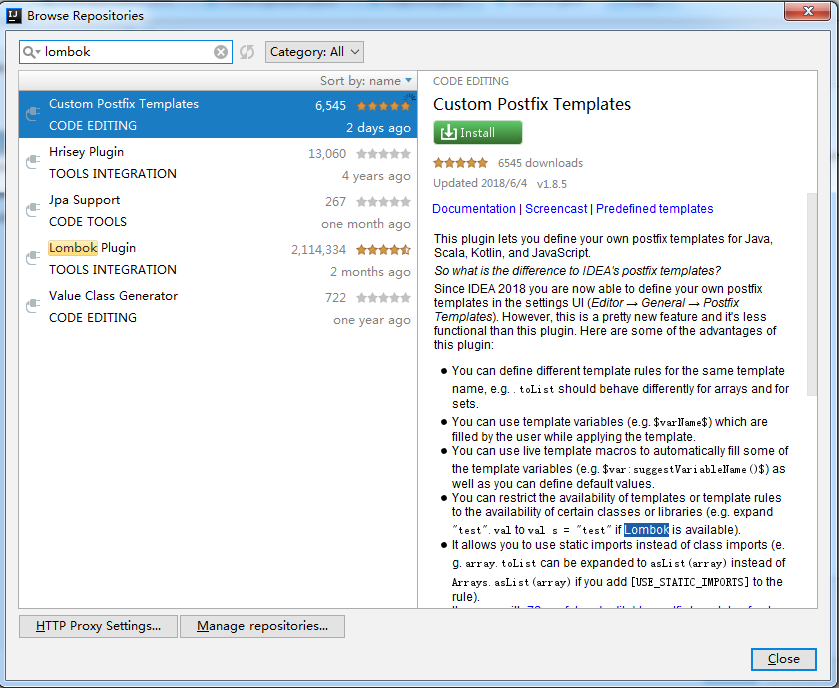The width and height of the screenshot is (839, 688).
Task: Click the 'one month ago' update label
Action: [x=366, y=224]
